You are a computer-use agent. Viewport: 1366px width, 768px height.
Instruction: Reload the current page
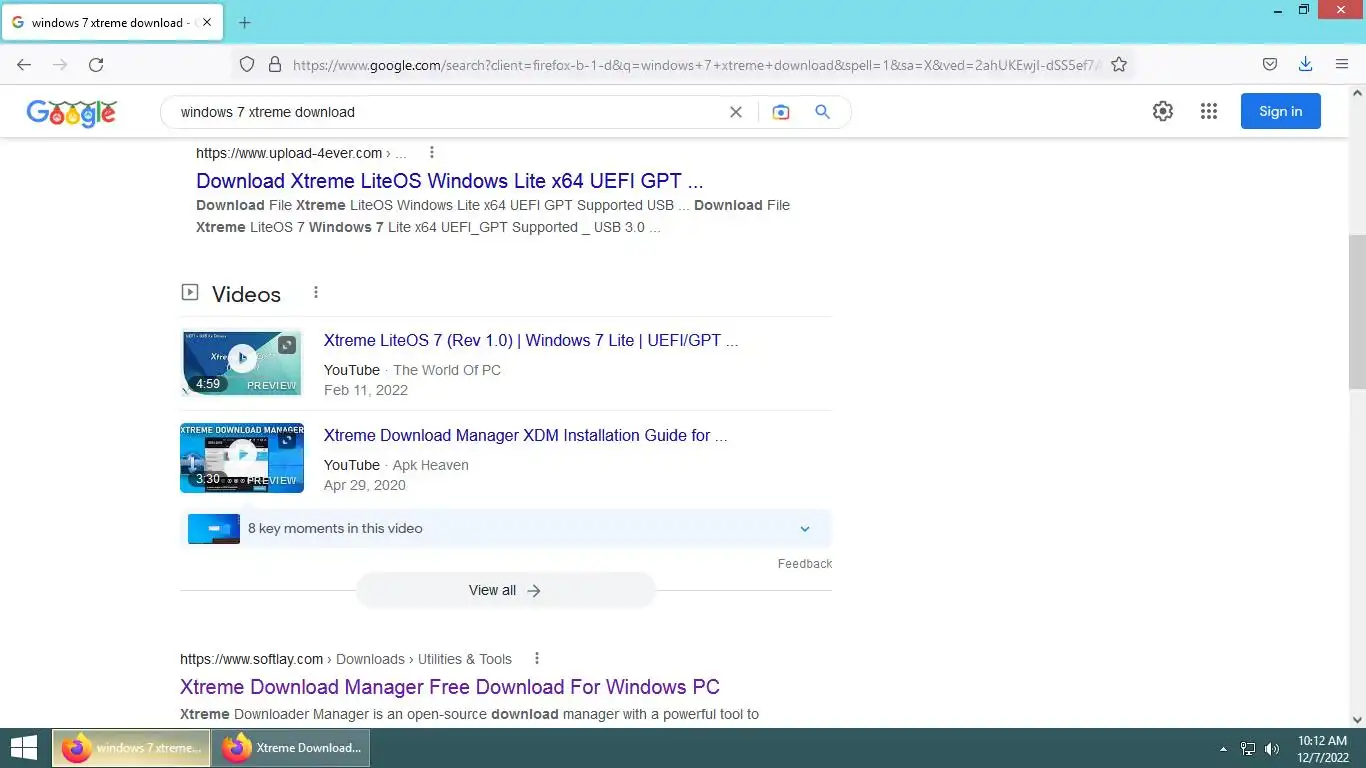tap(96, 65)
